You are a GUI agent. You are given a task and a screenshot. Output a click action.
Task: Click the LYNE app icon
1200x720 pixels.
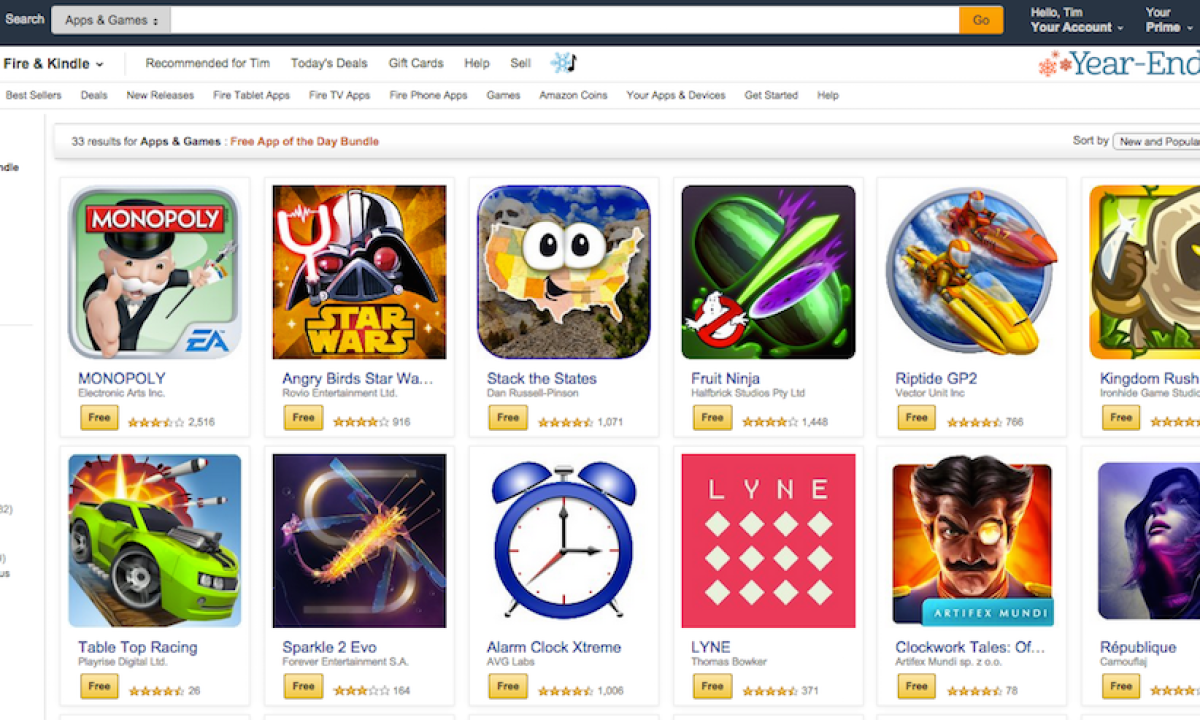768,541
